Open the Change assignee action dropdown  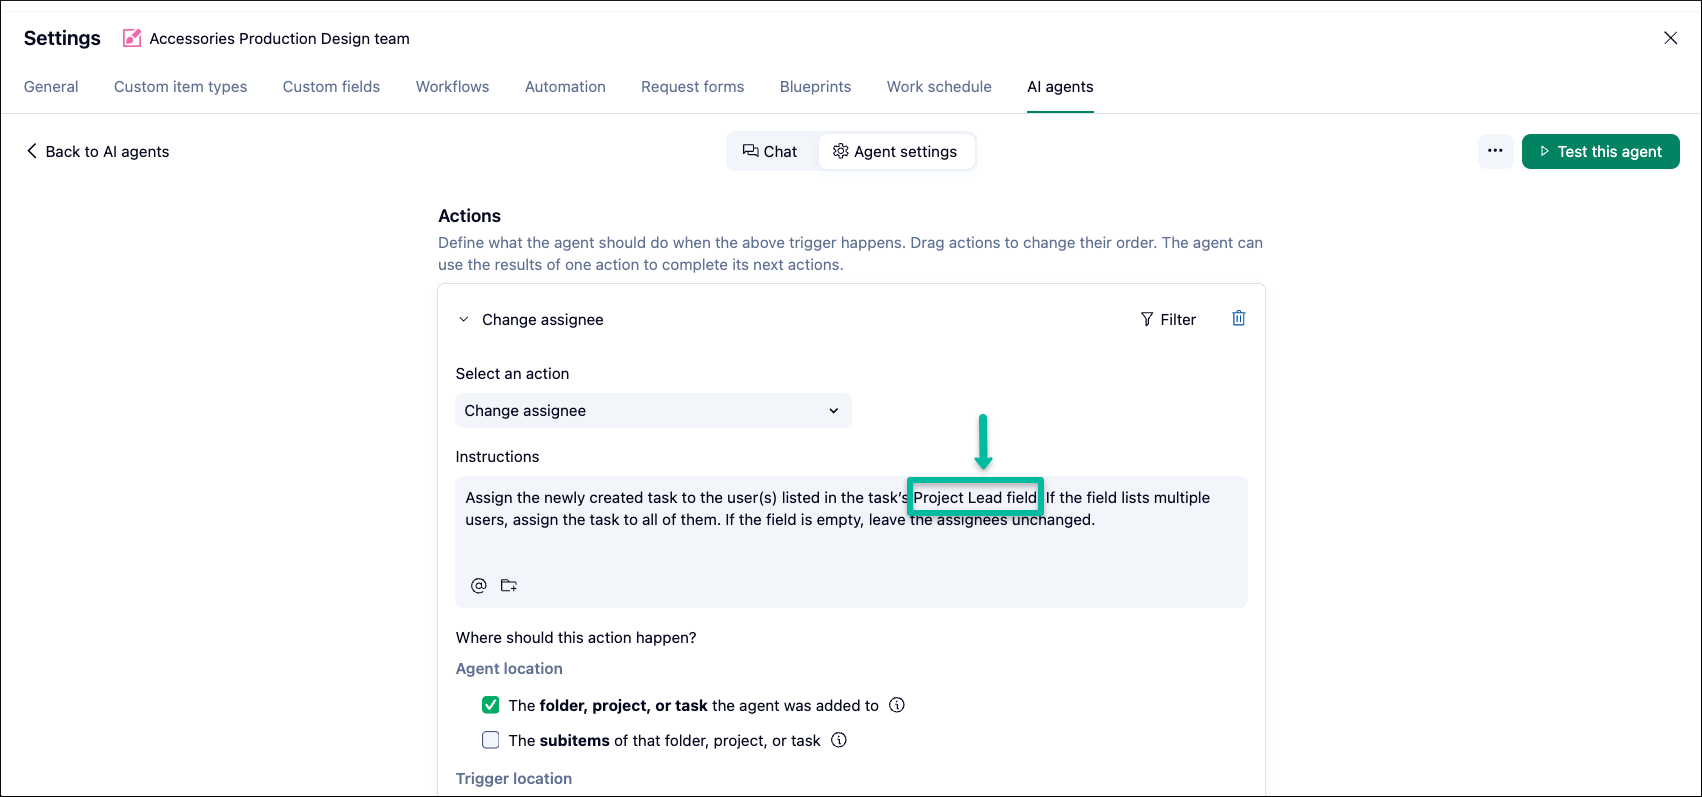(x=653, y=411)
